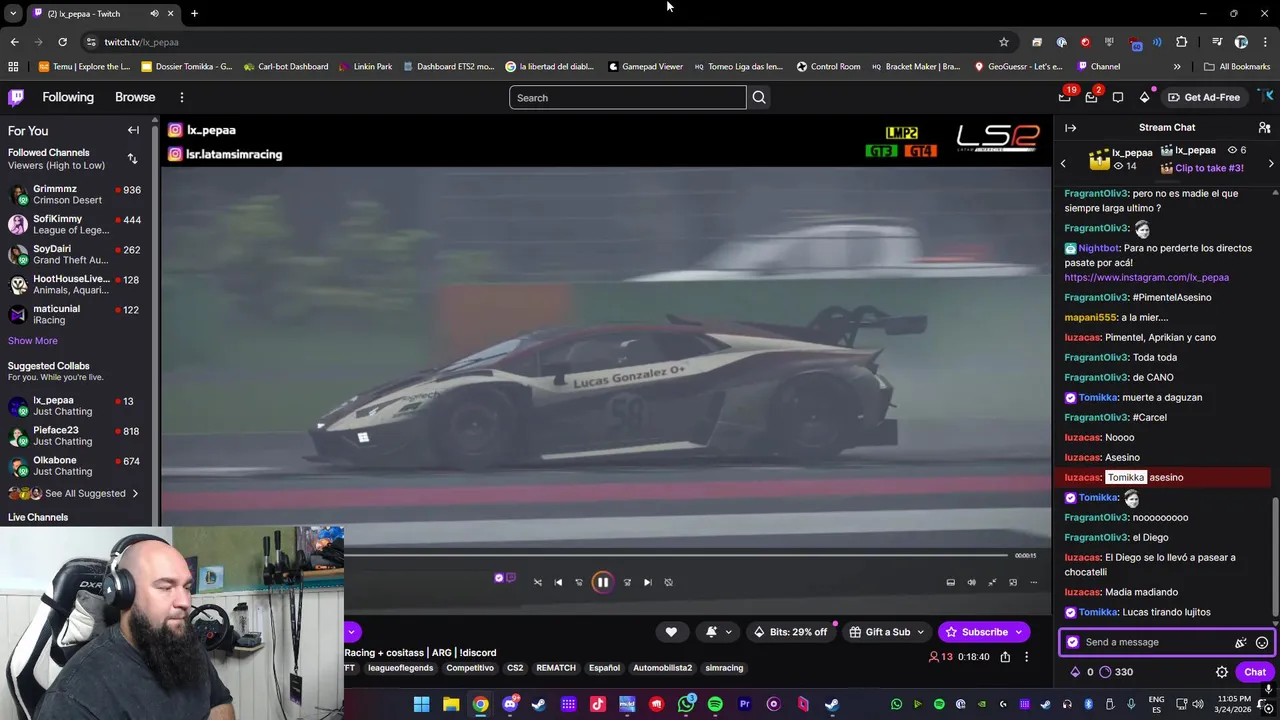Toggle the player volume icon
The width and height of the screenshot is (1280, 720).
[x=971, y=582]
